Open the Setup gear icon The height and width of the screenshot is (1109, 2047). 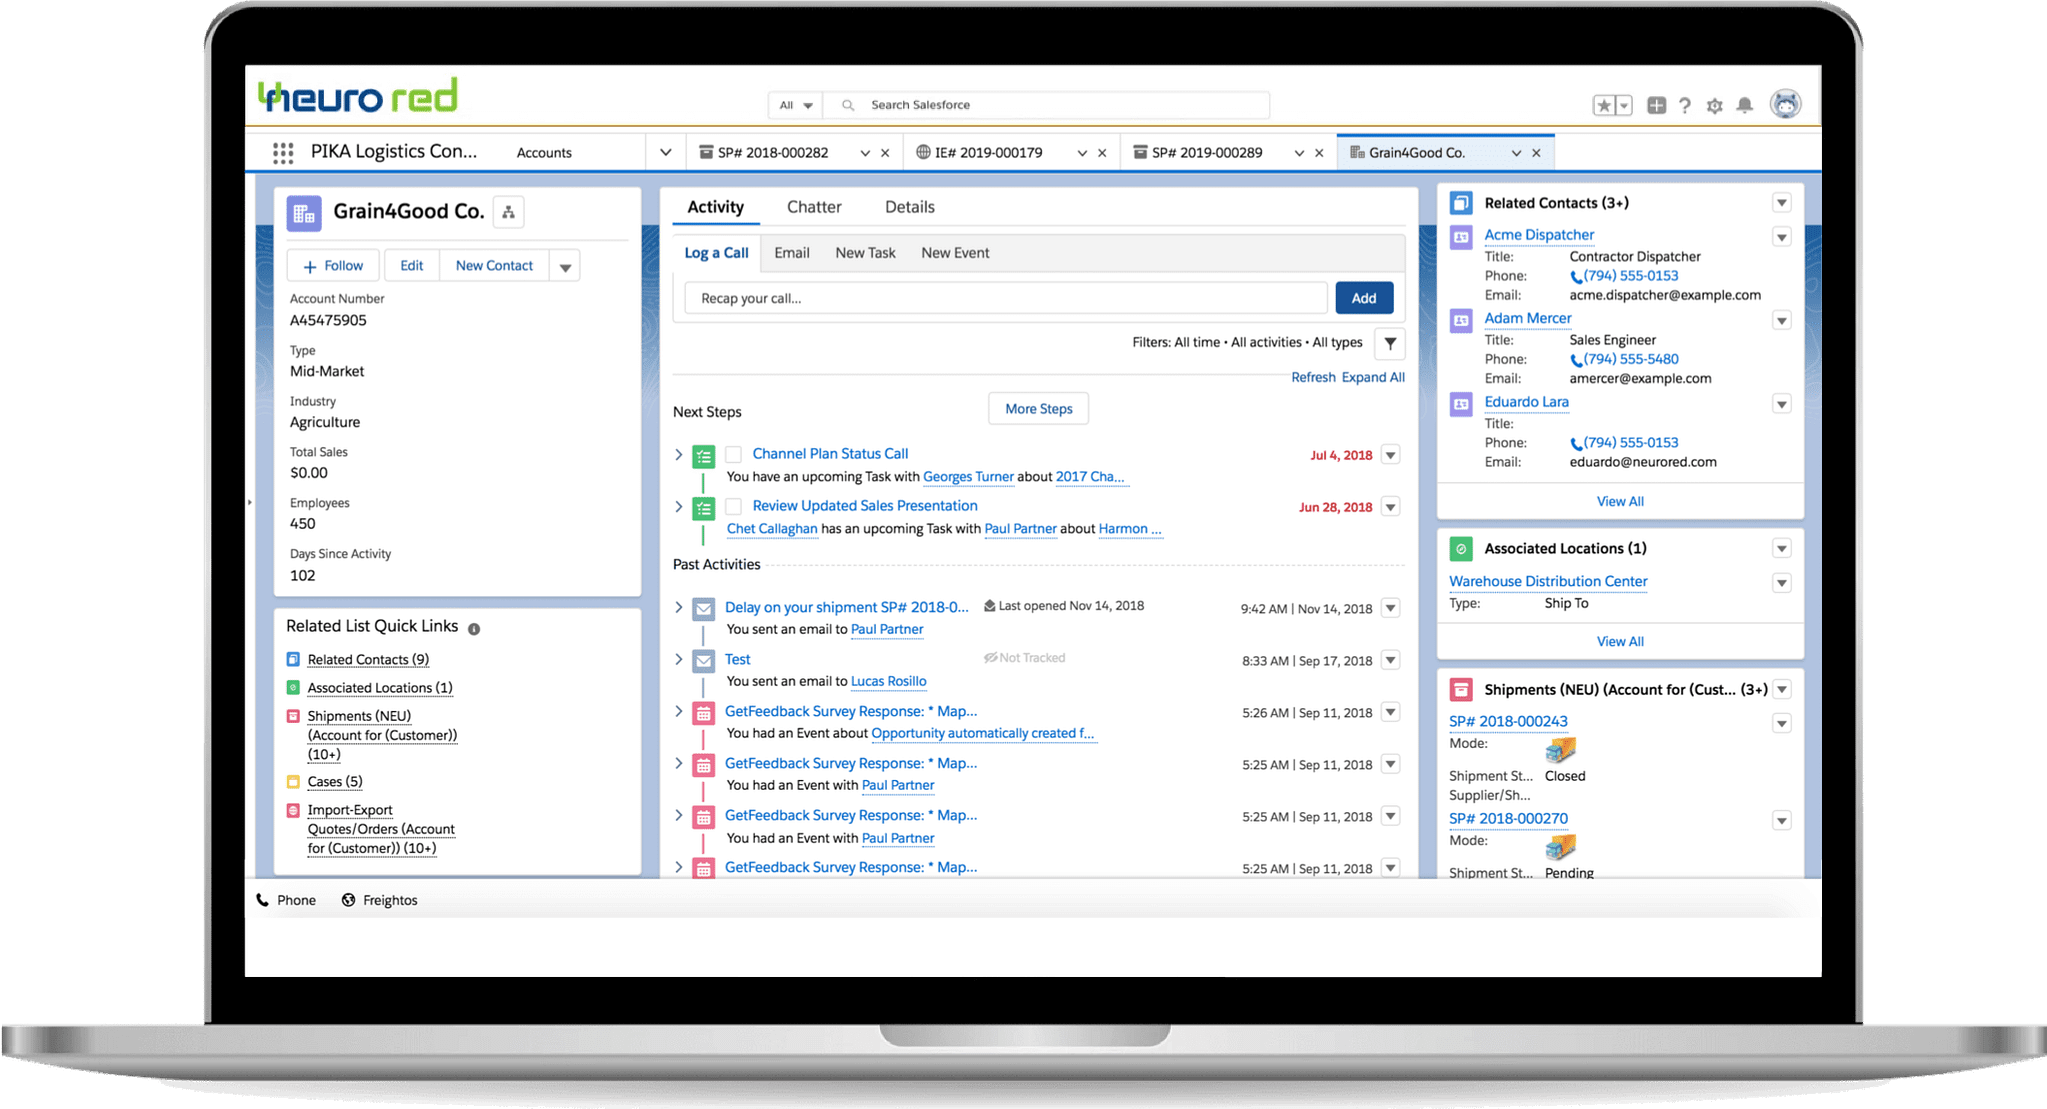click(x=1715, y=105)
